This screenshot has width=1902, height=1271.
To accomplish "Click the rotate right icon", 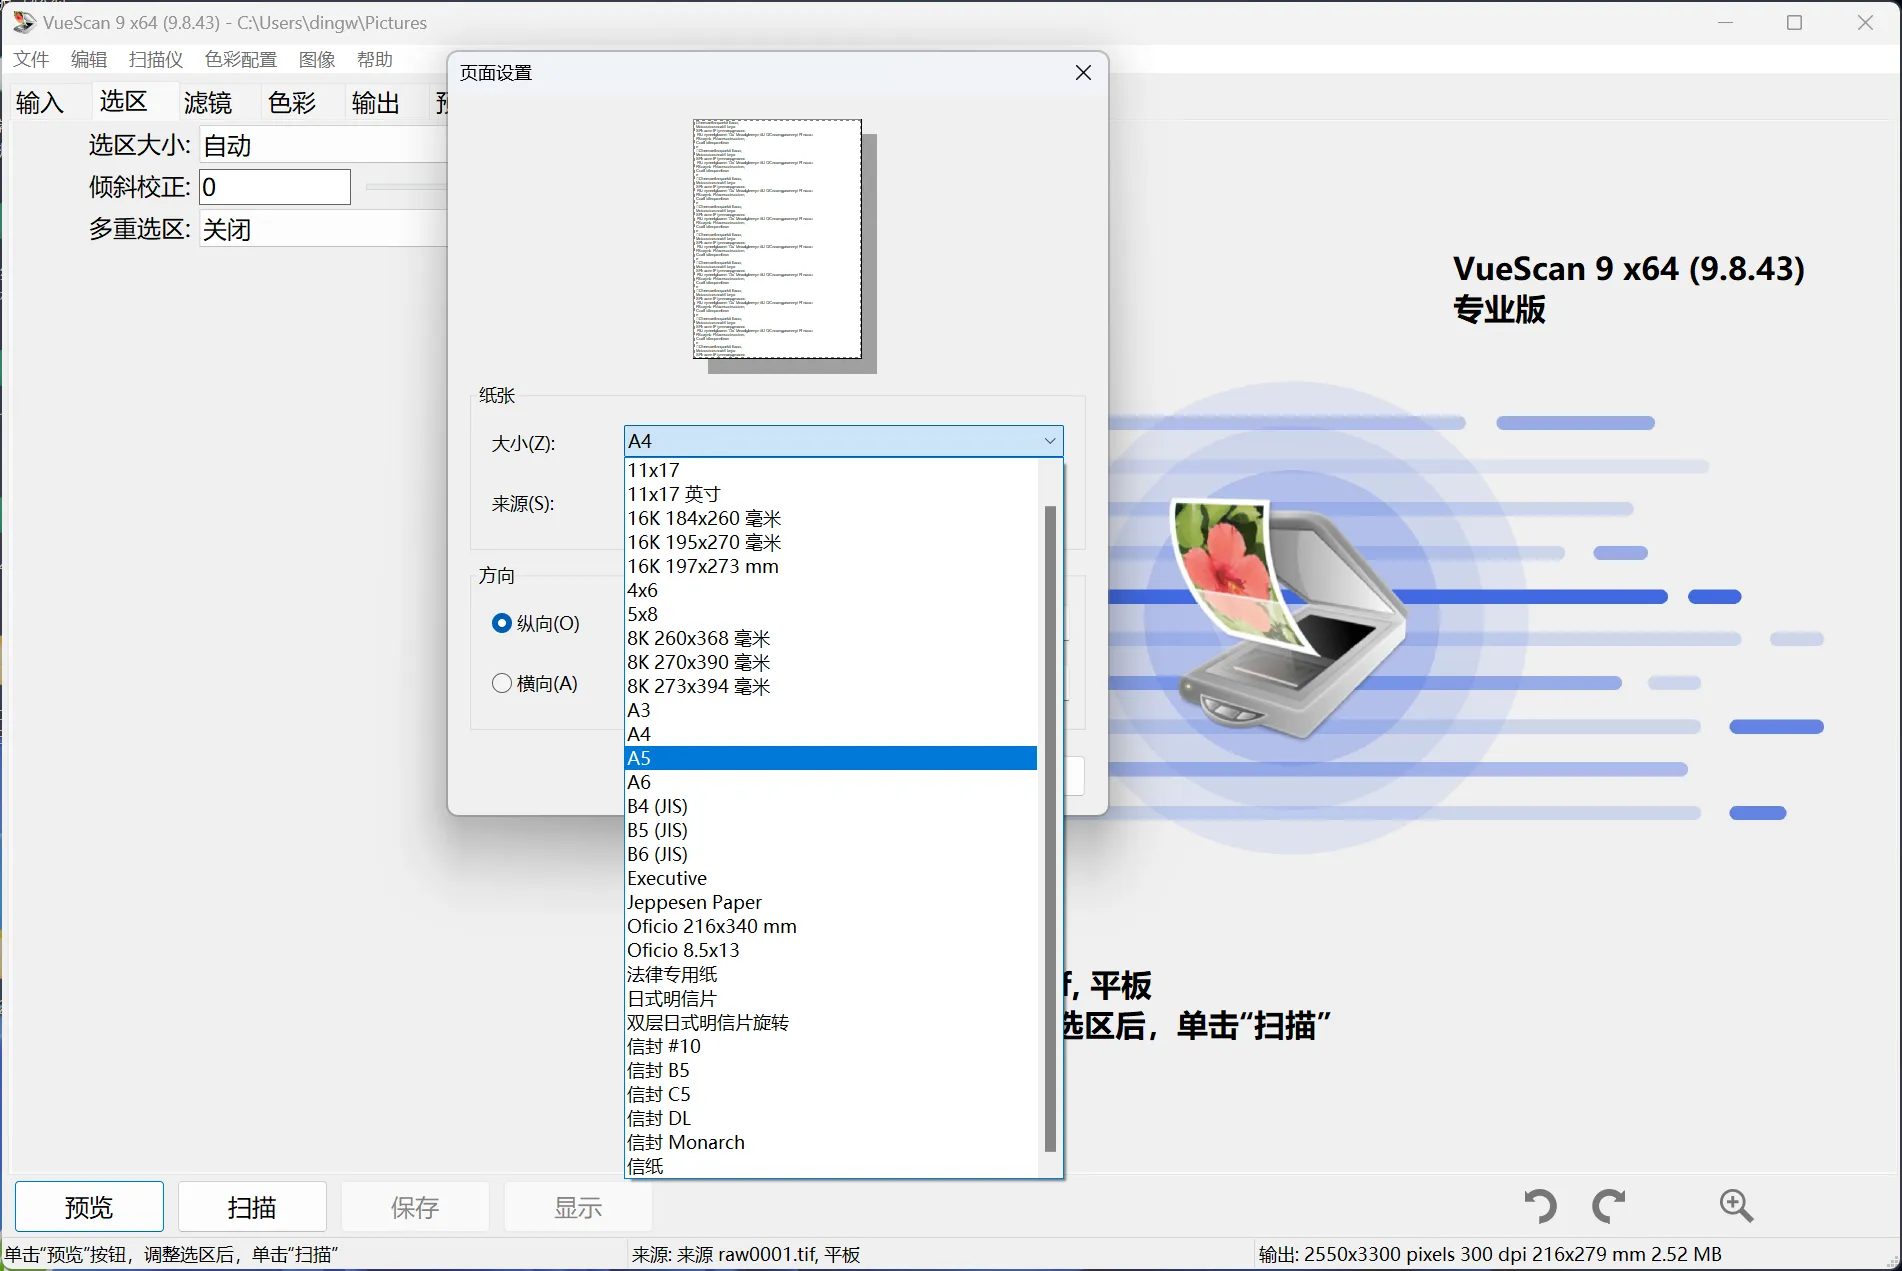I will click(1608, 1206).
